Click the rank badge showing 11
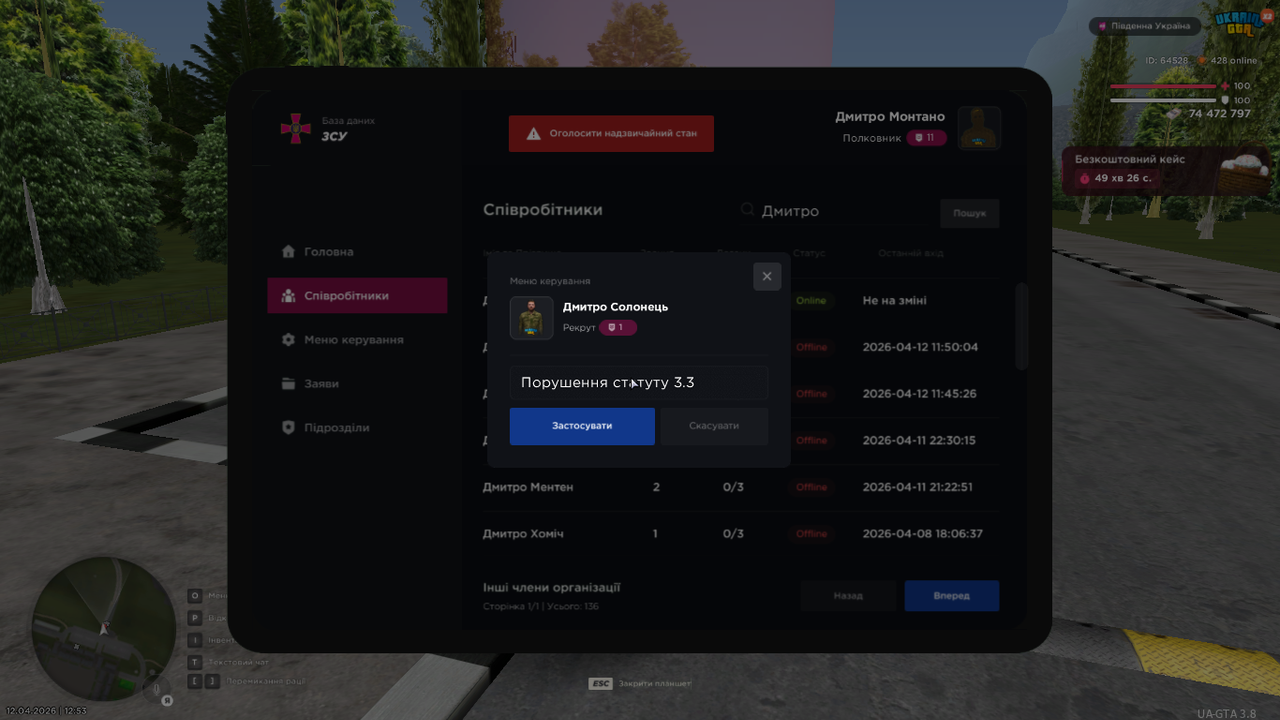The image size is (1280, 720). click(927, 138)
